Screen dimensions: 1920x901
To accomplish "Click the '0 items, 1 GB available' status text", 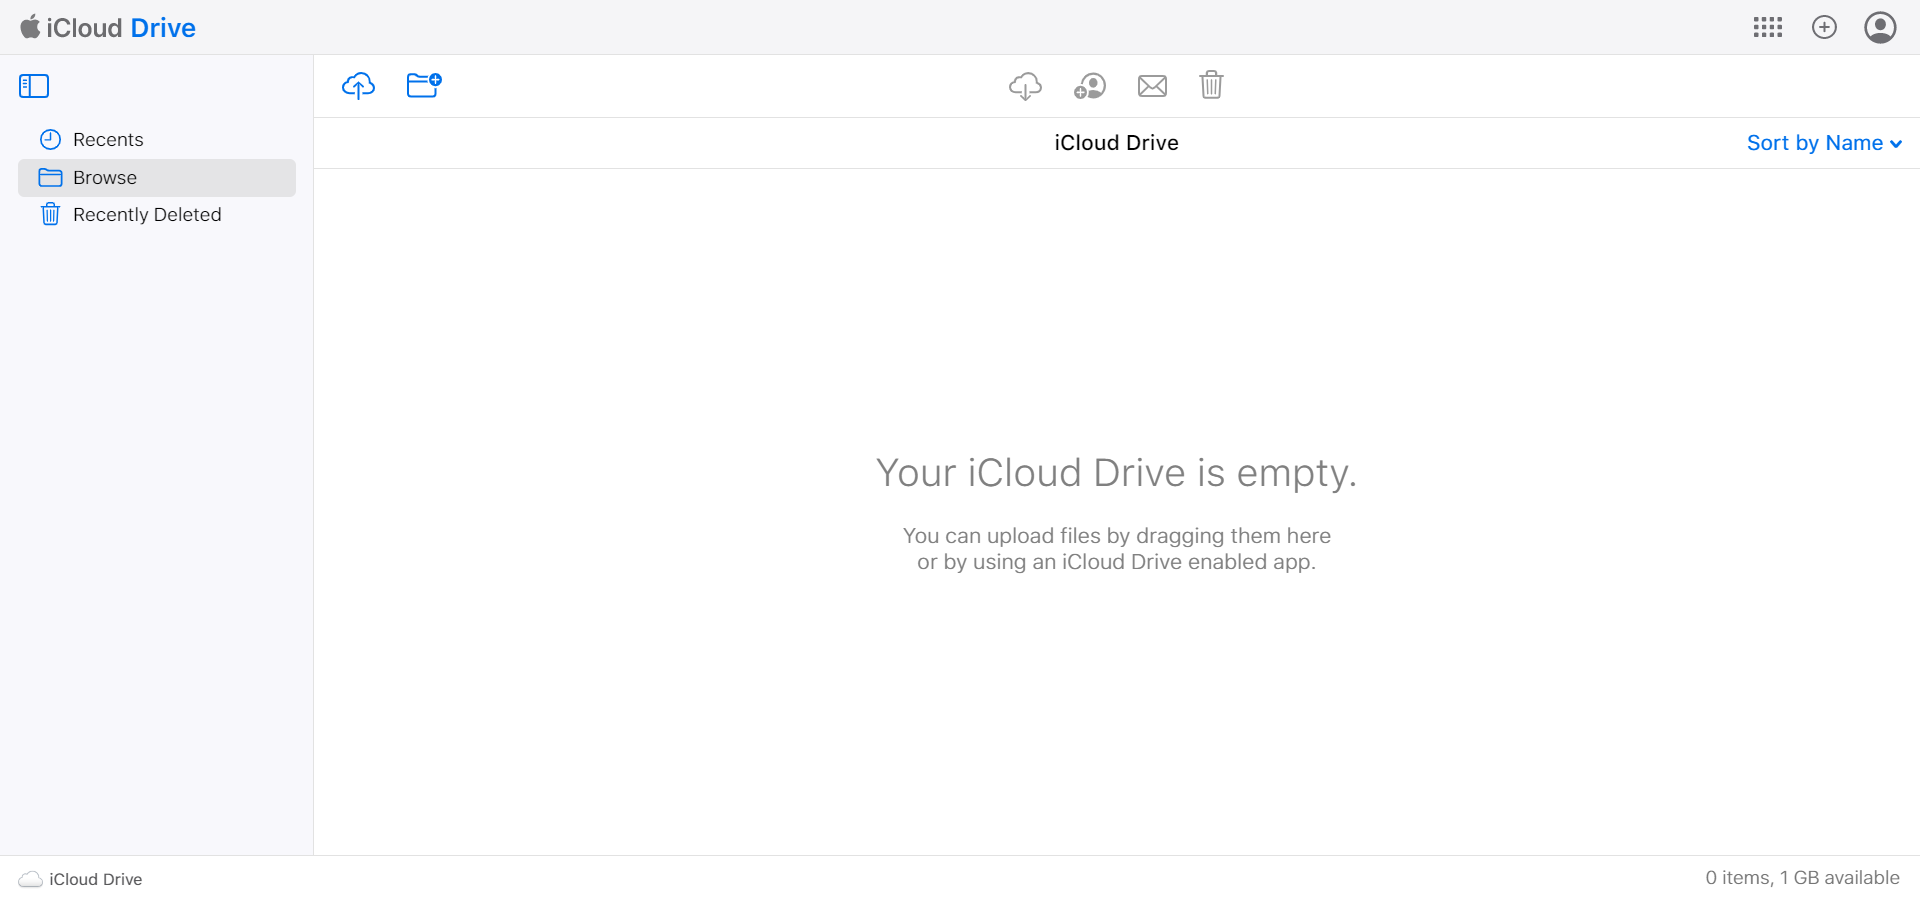I will click(1802, 878).
